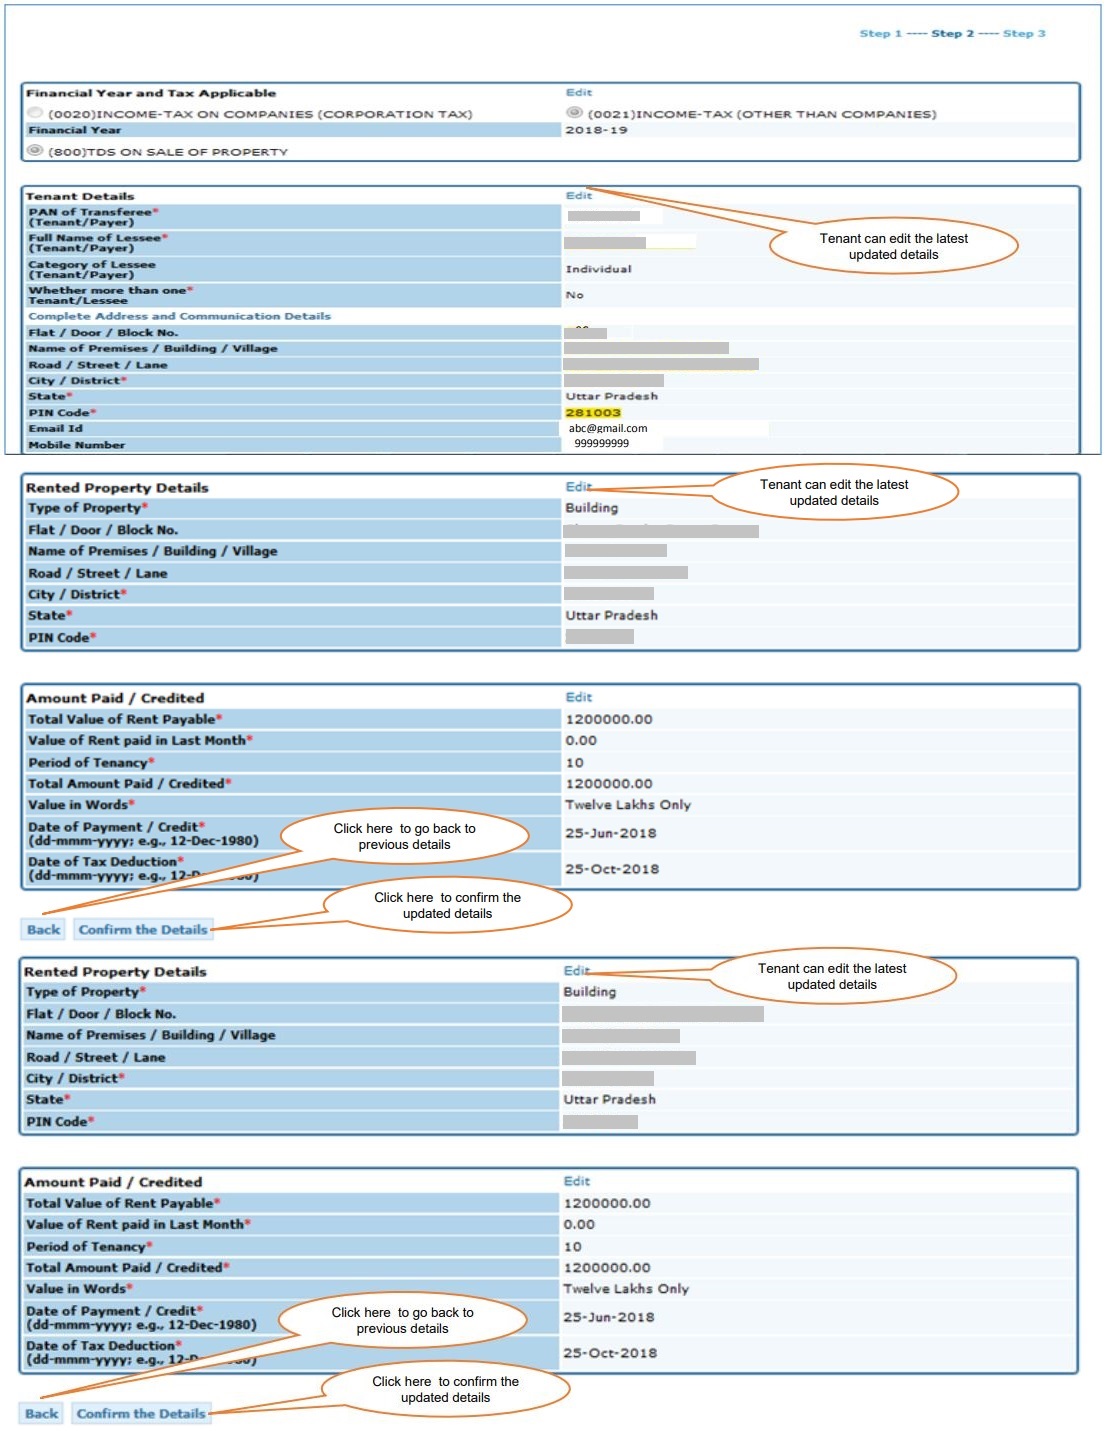Click the bottom Back button

click(42, 1413)
